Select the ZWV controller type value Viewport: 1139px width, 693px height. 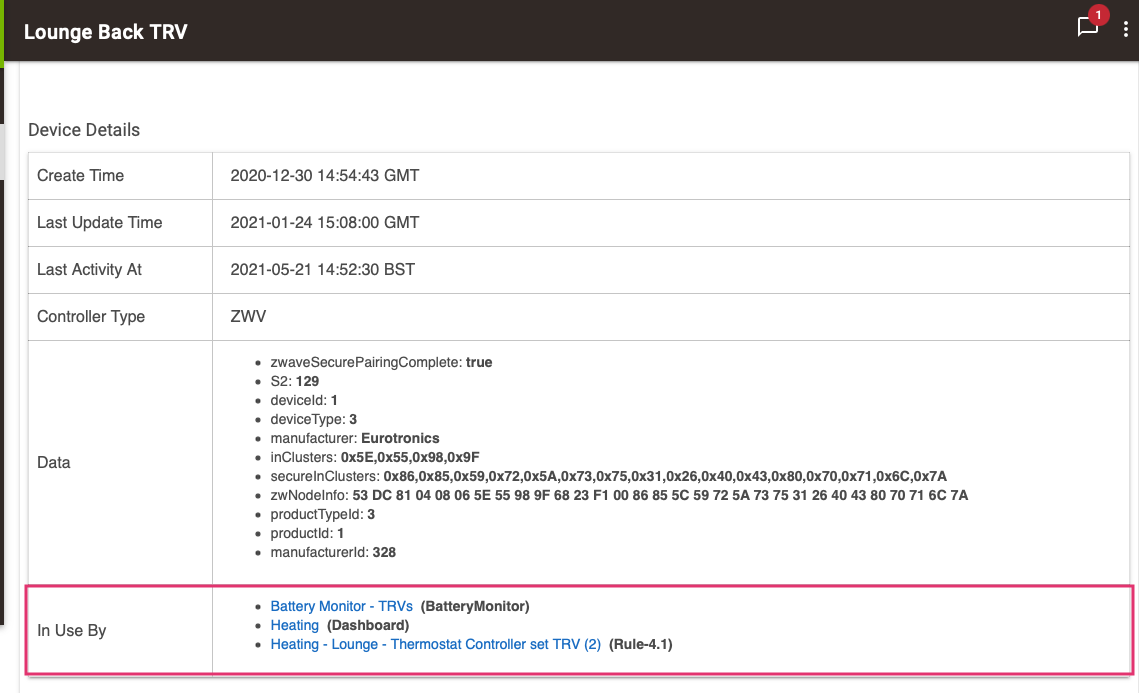(x=248, y=317)
